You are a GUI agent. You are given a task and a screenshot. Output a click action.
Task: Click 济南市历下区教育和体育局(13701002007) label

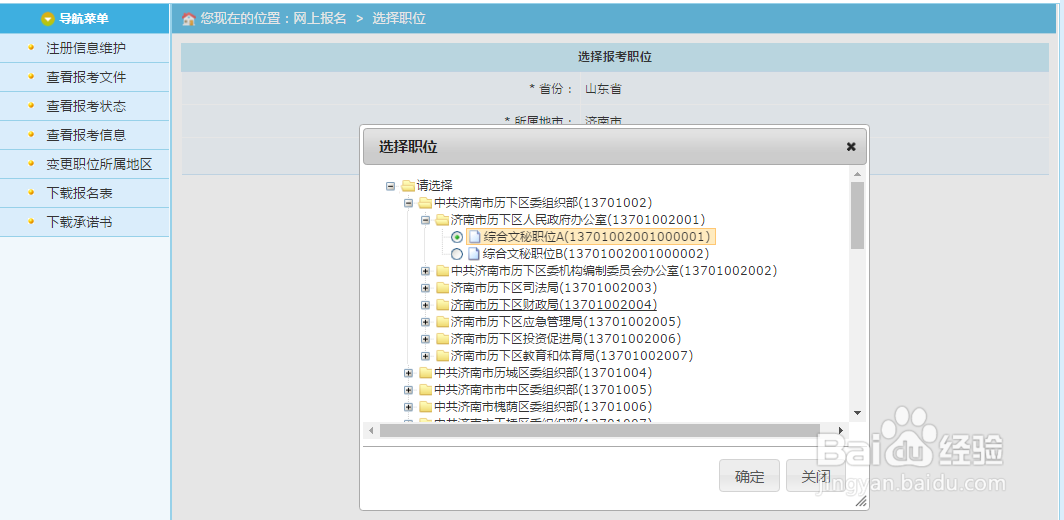571,356
